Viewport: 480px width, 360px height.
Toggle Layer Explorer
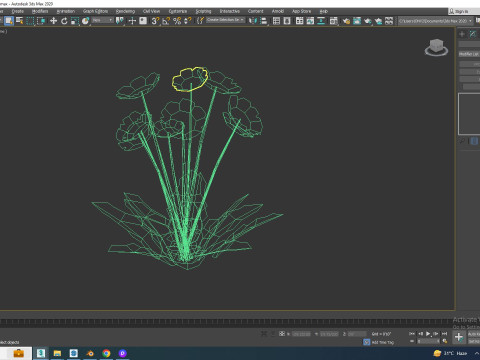(x=287, y=21)
